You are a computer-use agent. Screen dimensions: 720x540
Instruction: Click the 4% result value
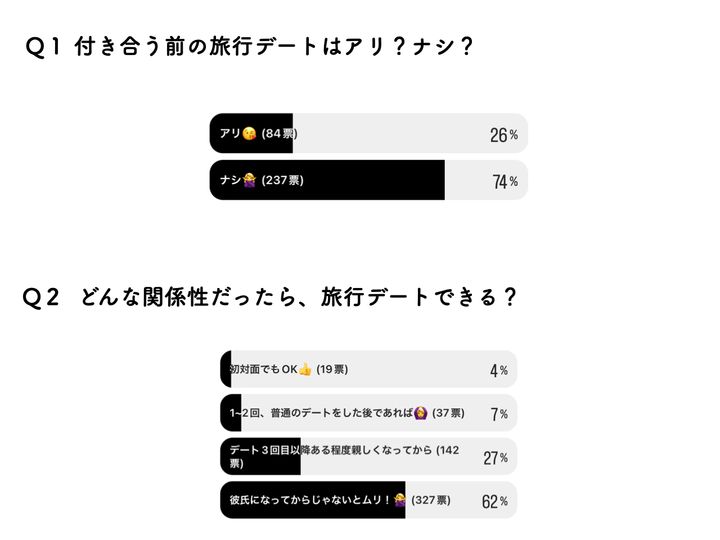click(x=498, y=370)
